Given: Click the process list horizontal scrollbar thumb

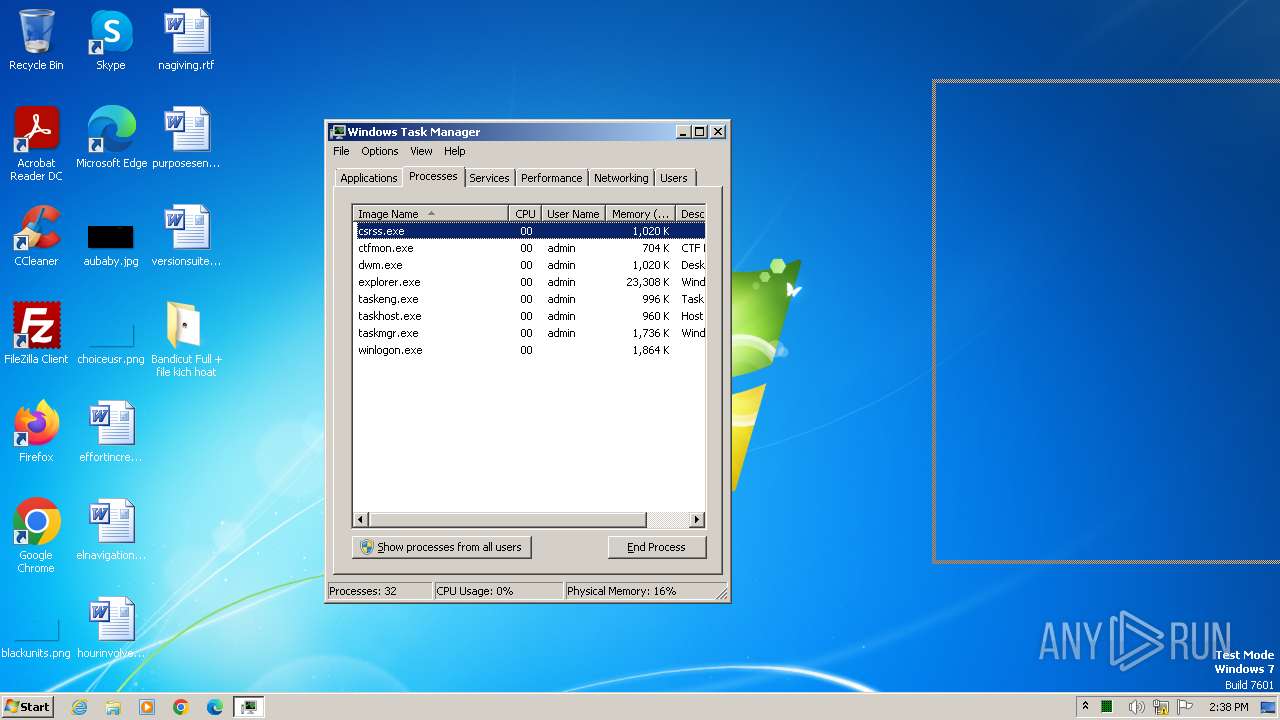Looking at the screenshot, I should pyautogui.click(x=508, y=520).
